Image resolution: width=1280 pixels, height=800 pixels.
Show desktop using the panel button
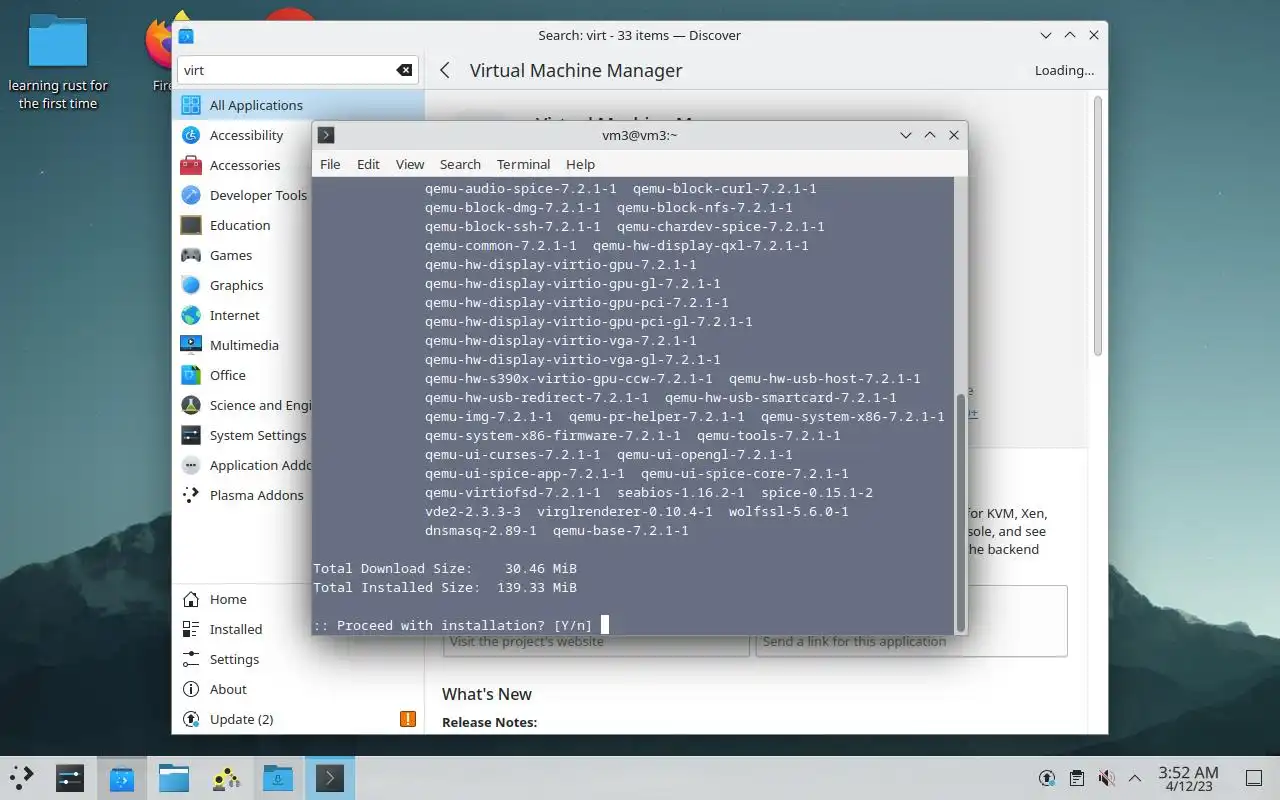pyautogui.click(x=1253, y=777)
